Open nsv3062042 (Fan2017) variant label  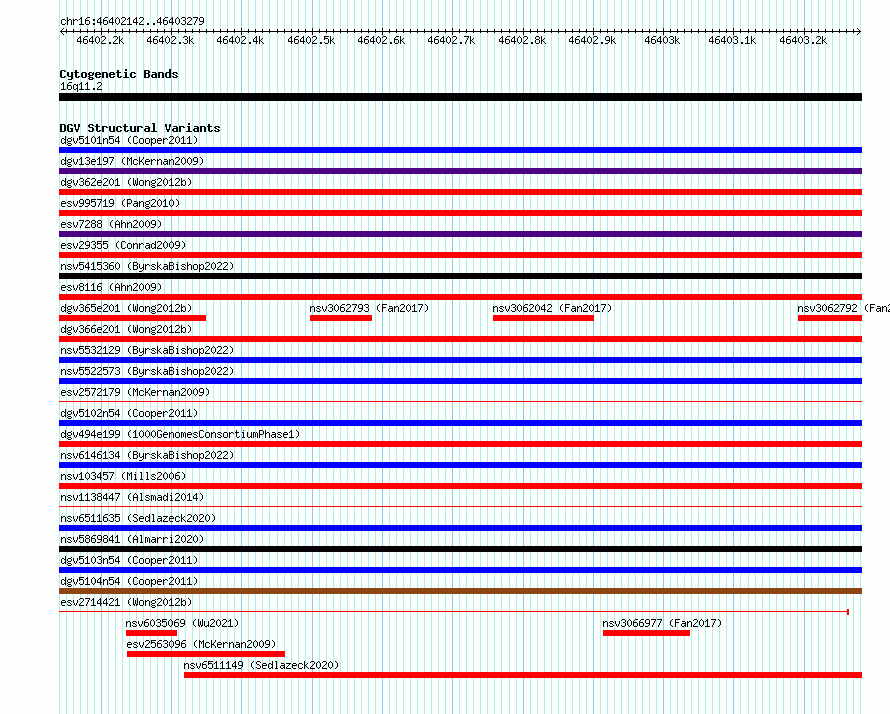tap(552, 308)
